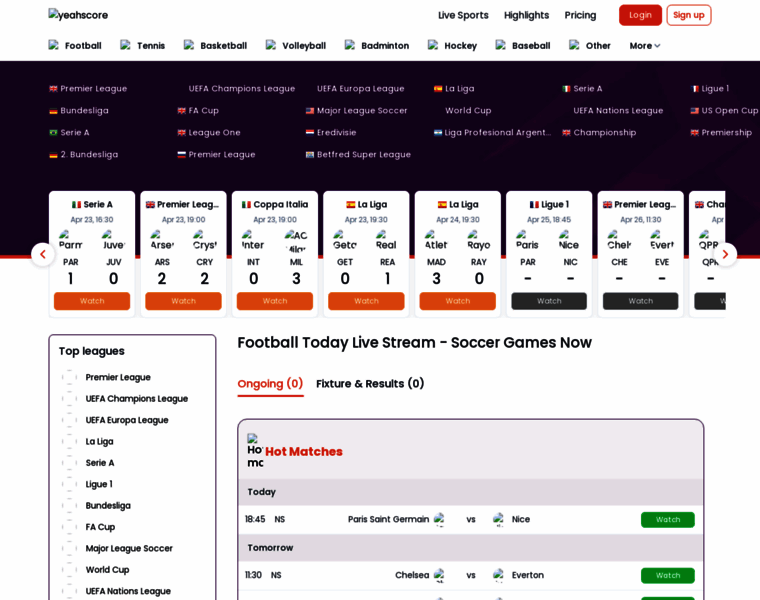This screenshot has width=760, height=600.
Task: Click the Login button
Action: coord(640,15)
